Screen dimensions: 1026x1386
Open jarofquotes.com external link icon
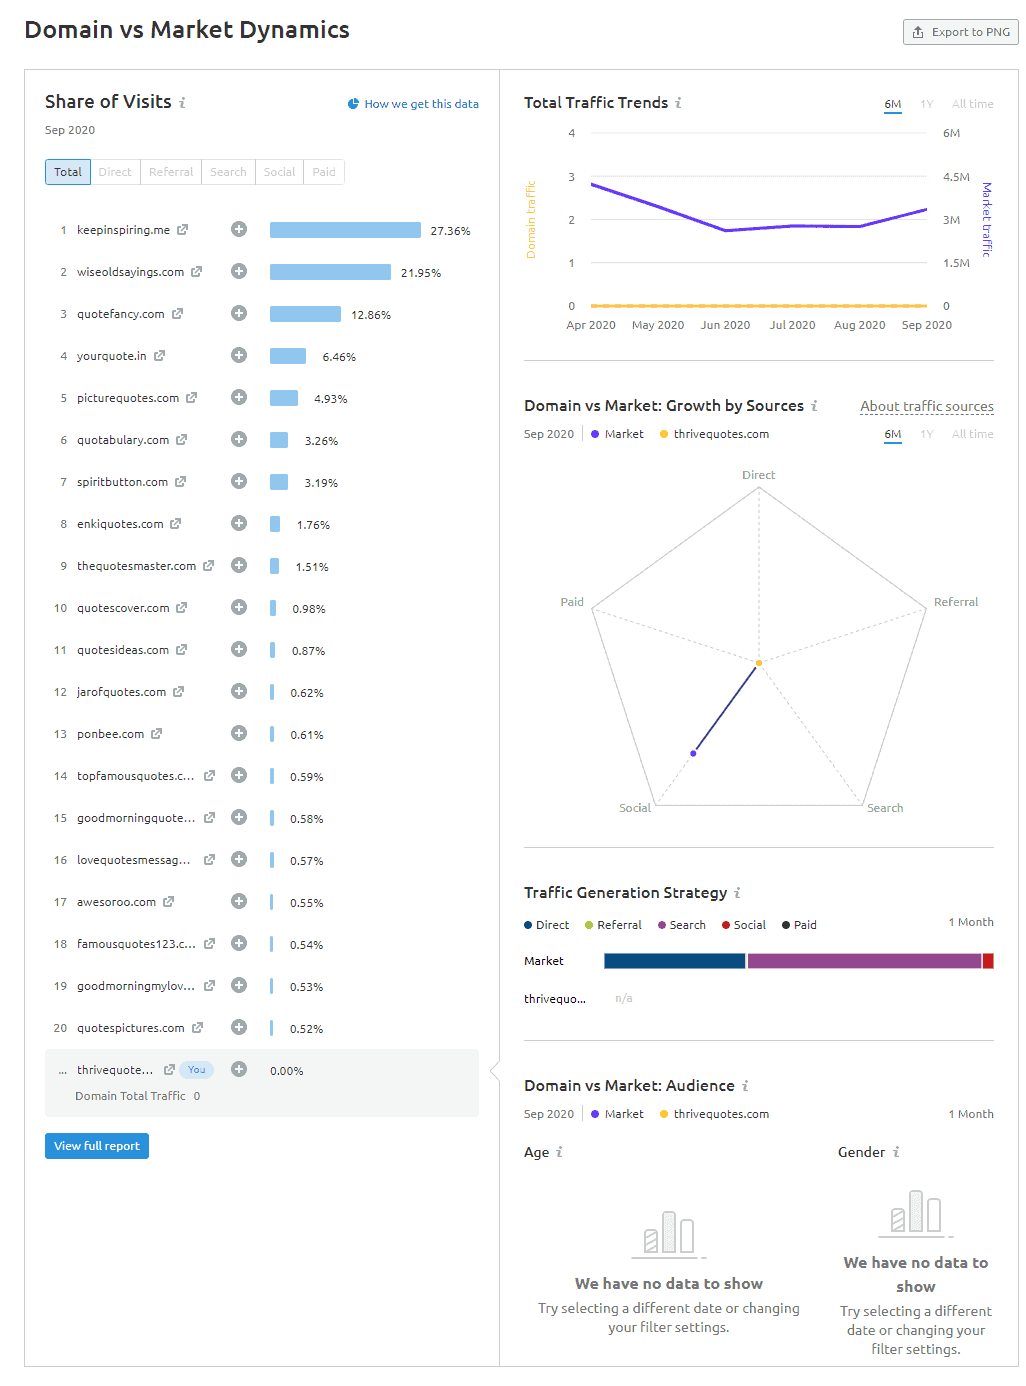click(179, 692)
